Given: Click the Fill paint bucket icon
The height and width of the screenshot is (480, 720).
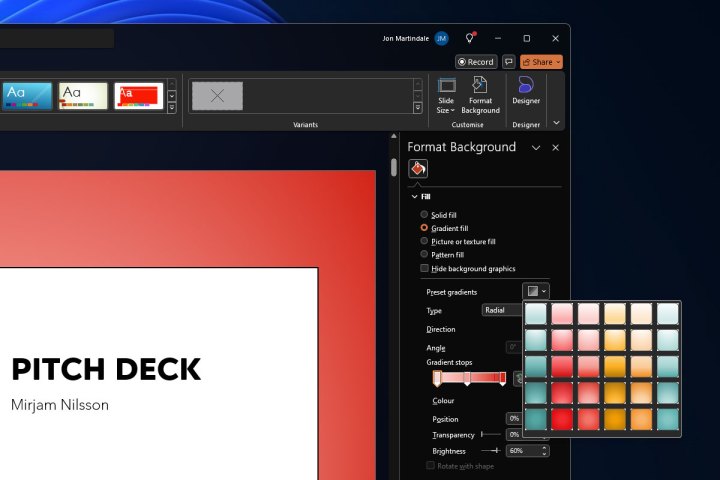Looking at the screenshot, I should 418,168.
